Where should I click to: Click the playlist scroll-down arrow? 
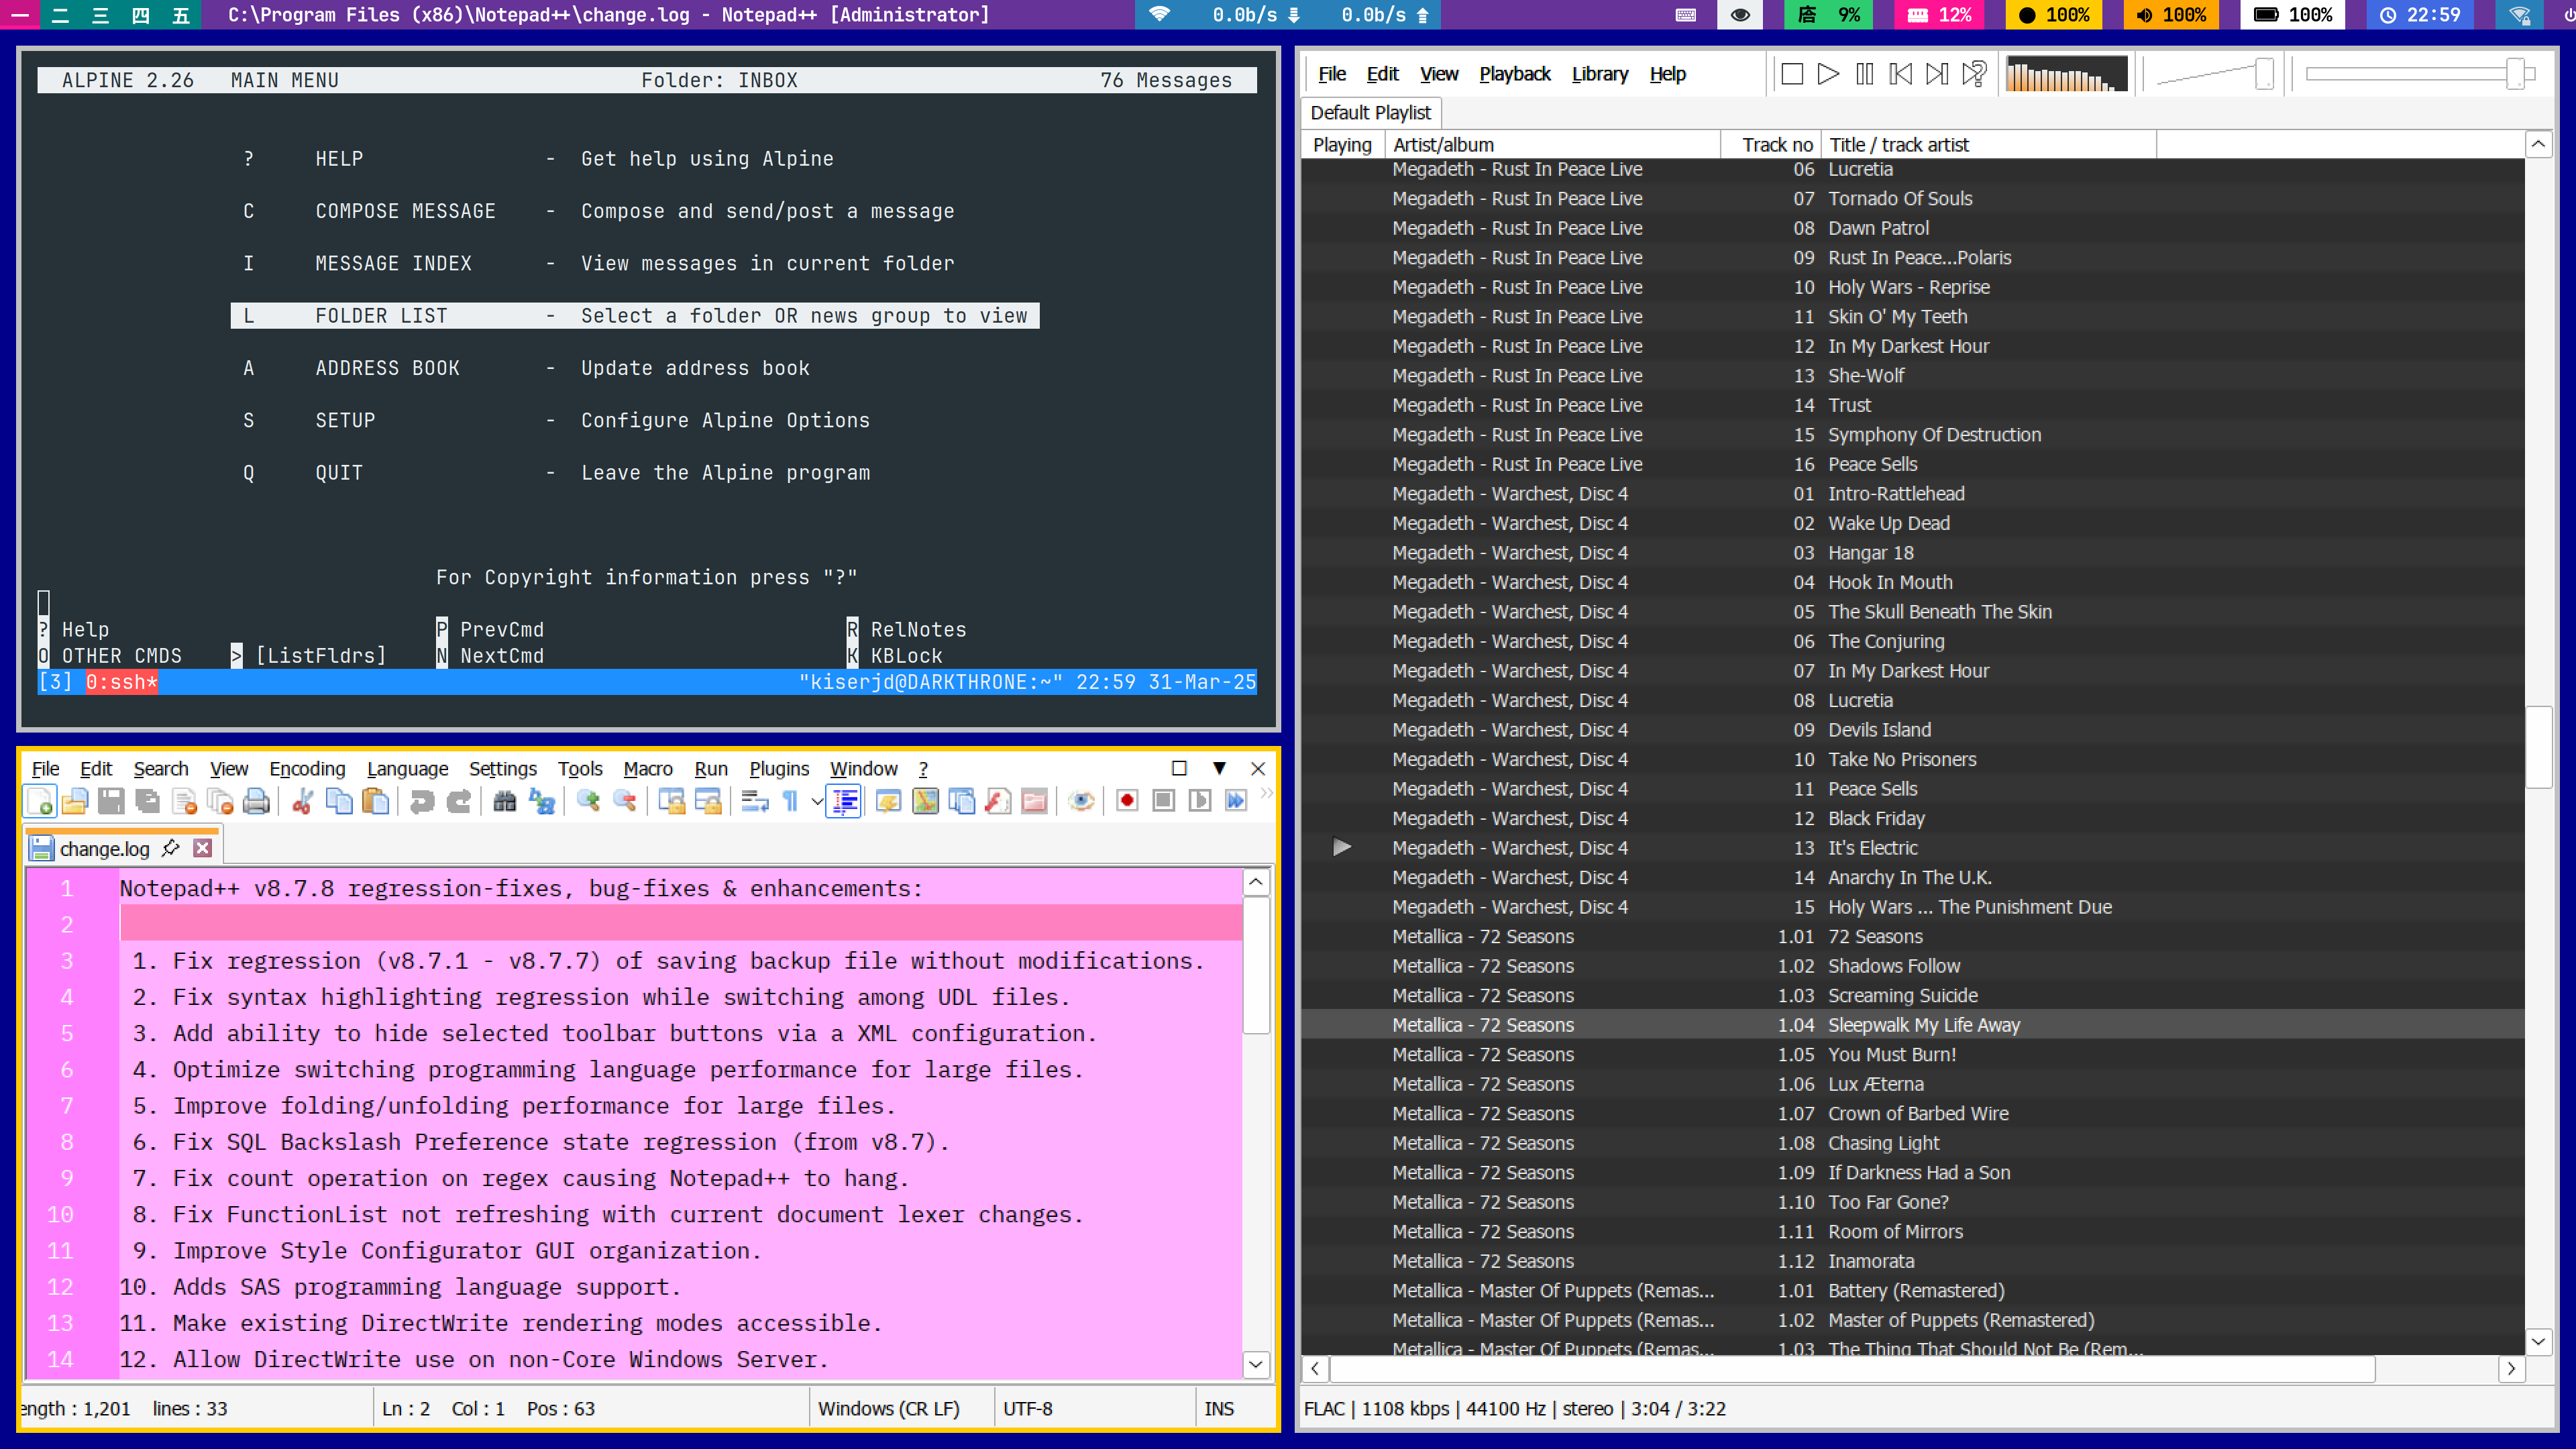coord(2538,1341)
